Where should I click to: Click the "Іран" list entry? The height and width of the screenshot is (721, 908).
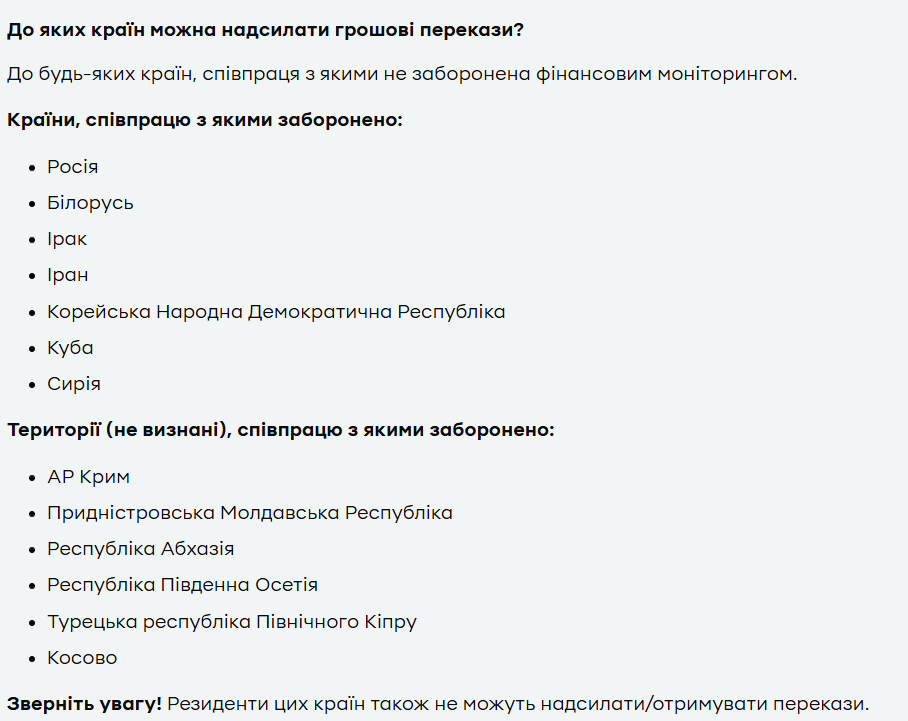(68, 275)
